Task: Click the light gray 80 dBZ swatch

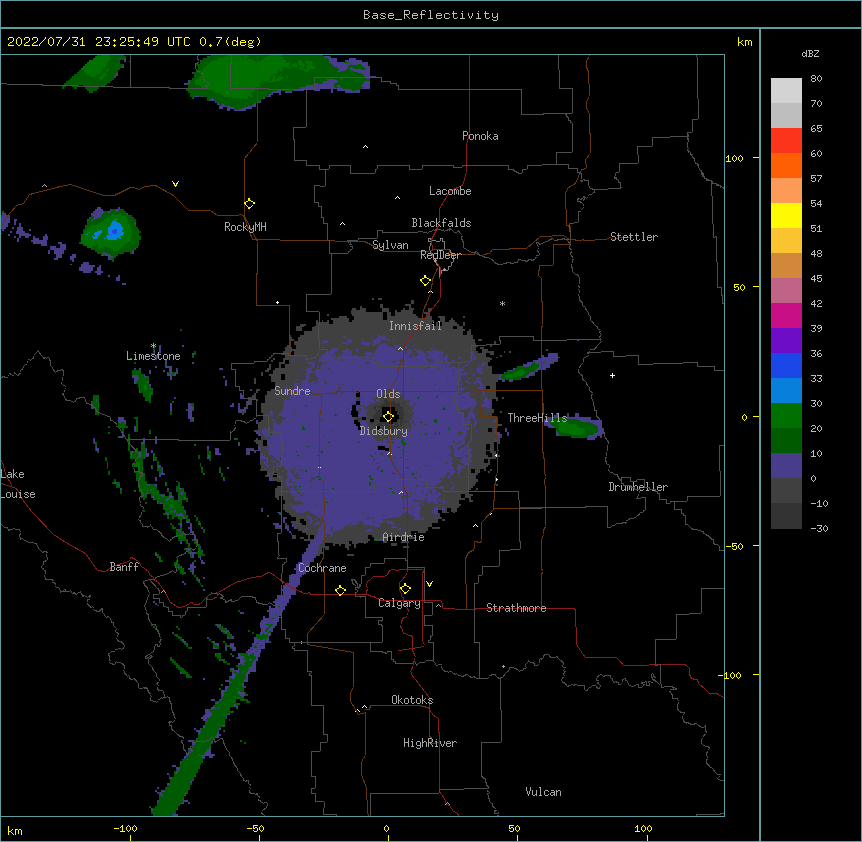Action: pyautogui.click(x=786, y=91)
